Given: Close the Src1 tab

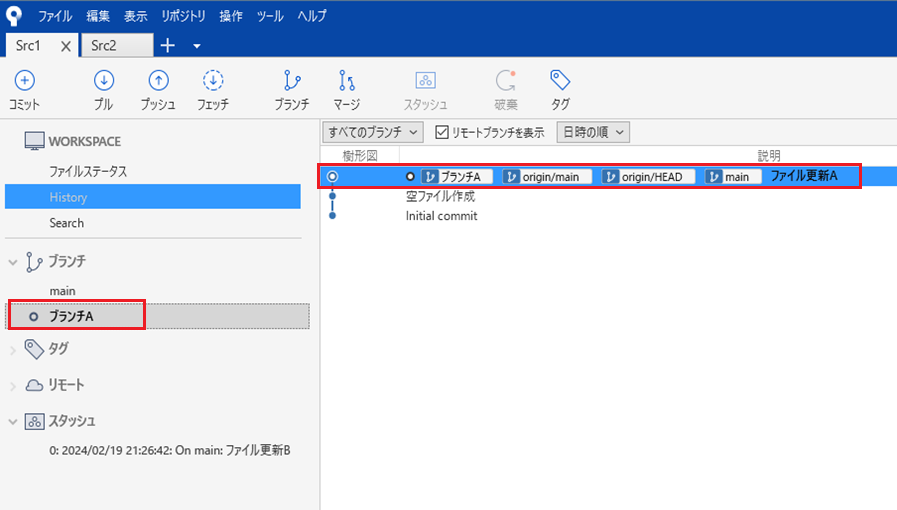Looking at the screenshot, I should point(66,46).
